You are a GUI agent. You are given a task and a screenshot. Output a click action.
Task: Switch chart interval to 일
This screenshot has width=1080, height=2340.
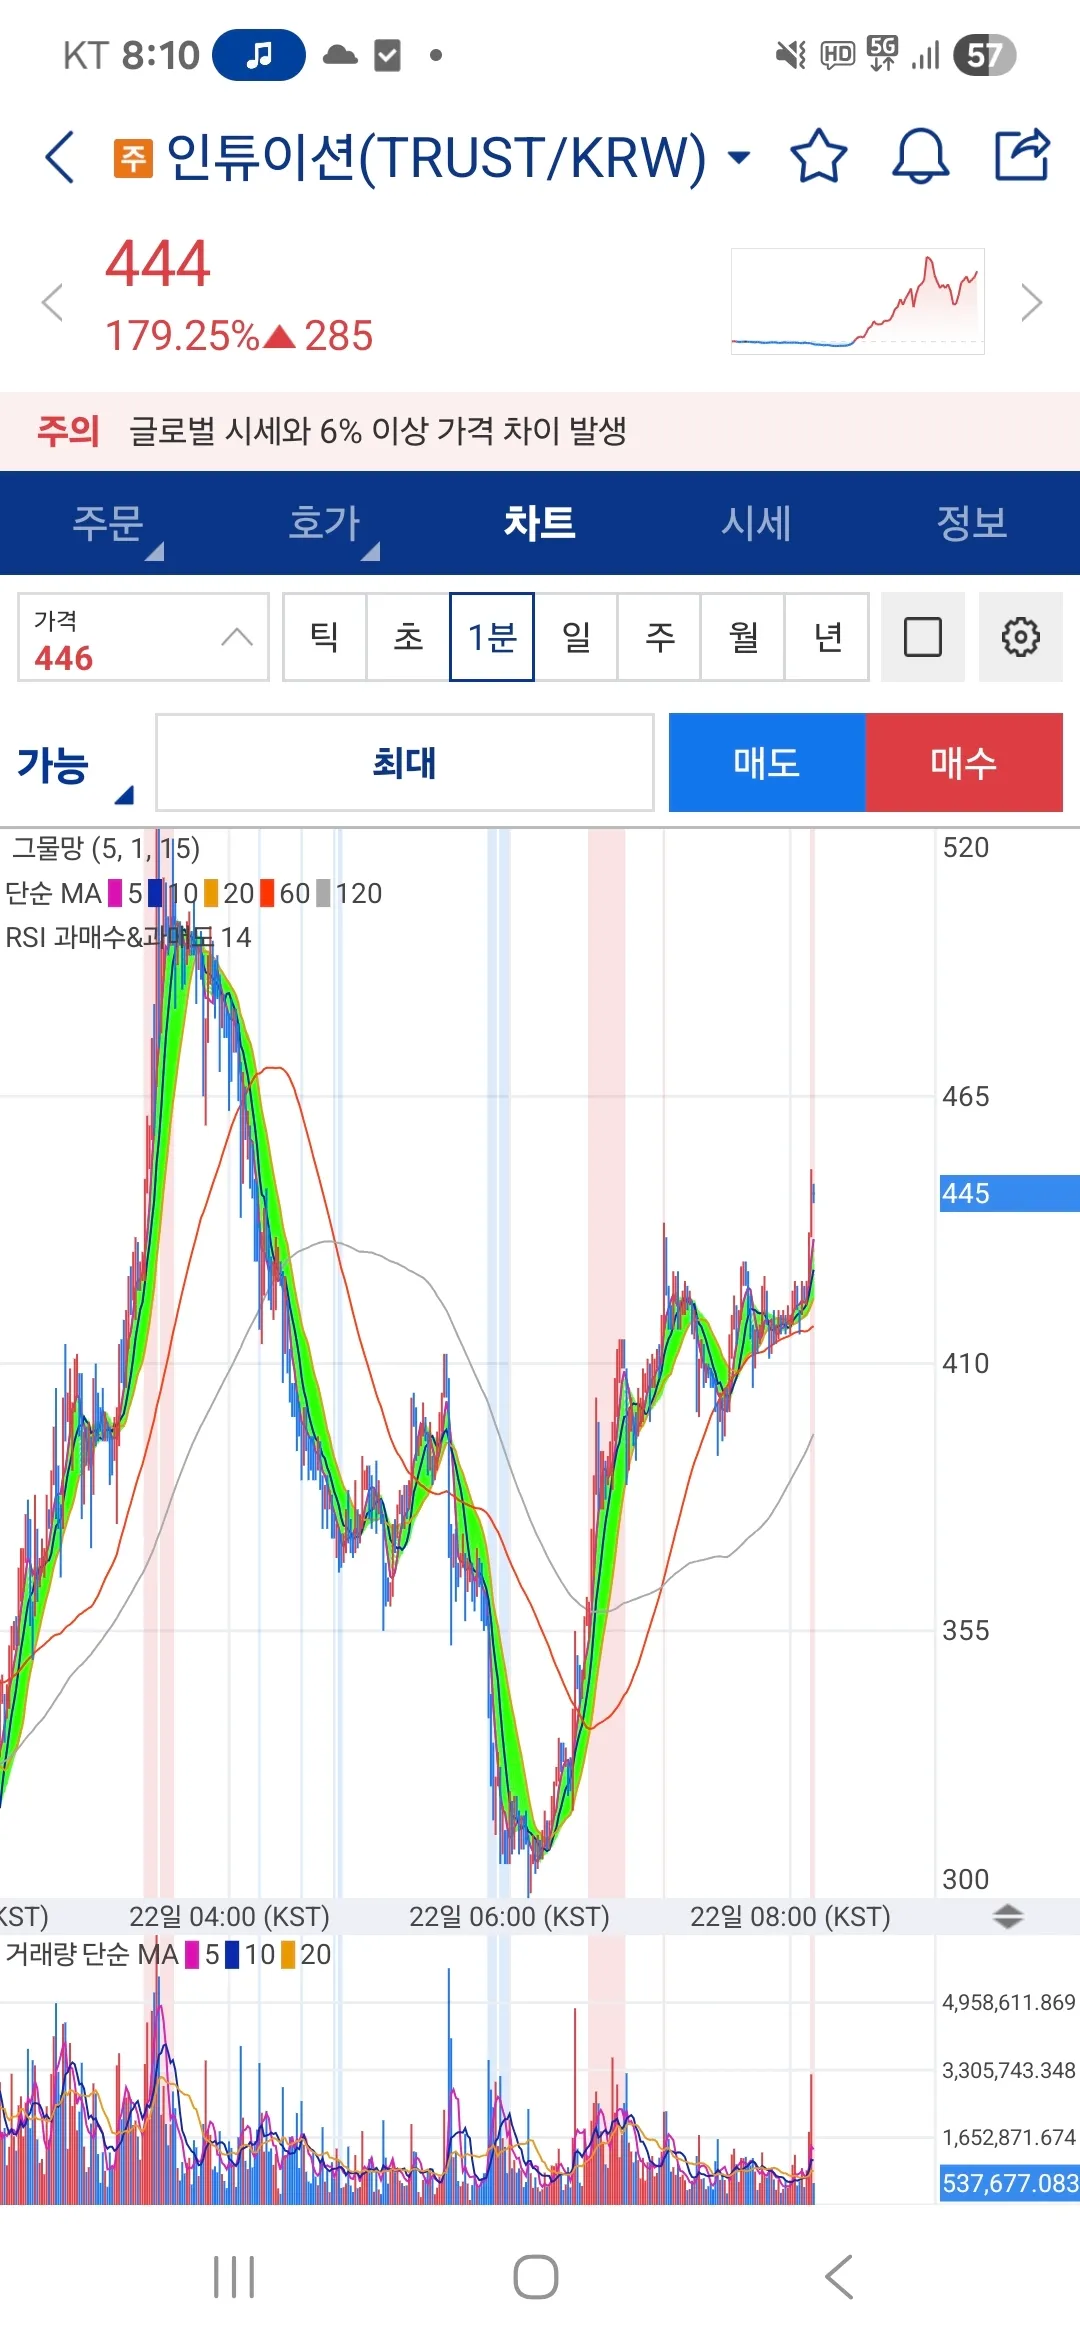(x=576, y=637)
